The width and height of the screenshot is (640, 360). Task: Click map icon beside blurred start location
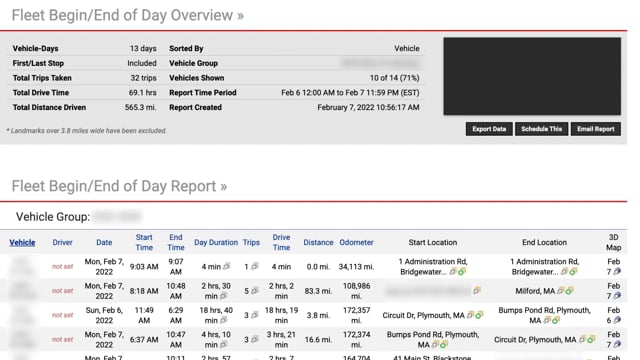point(476,291)
